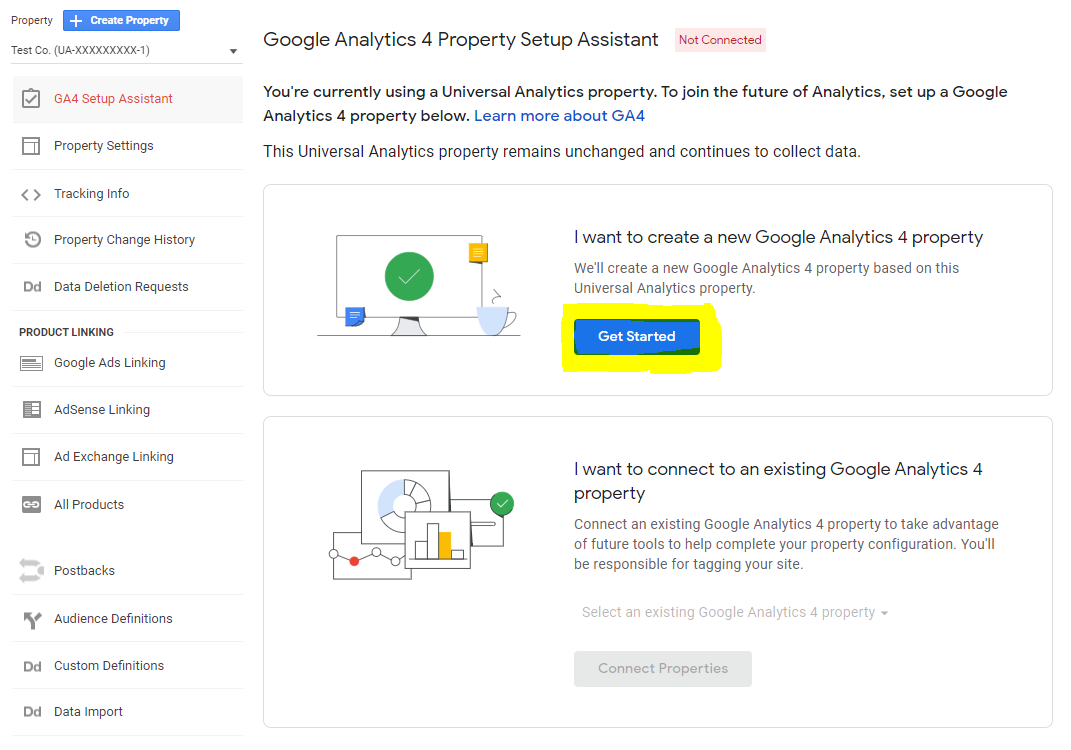Click the Google Ads Linking icon
Image resolution: width=1071 pixels, height=750 pixels.
[31, 363]
